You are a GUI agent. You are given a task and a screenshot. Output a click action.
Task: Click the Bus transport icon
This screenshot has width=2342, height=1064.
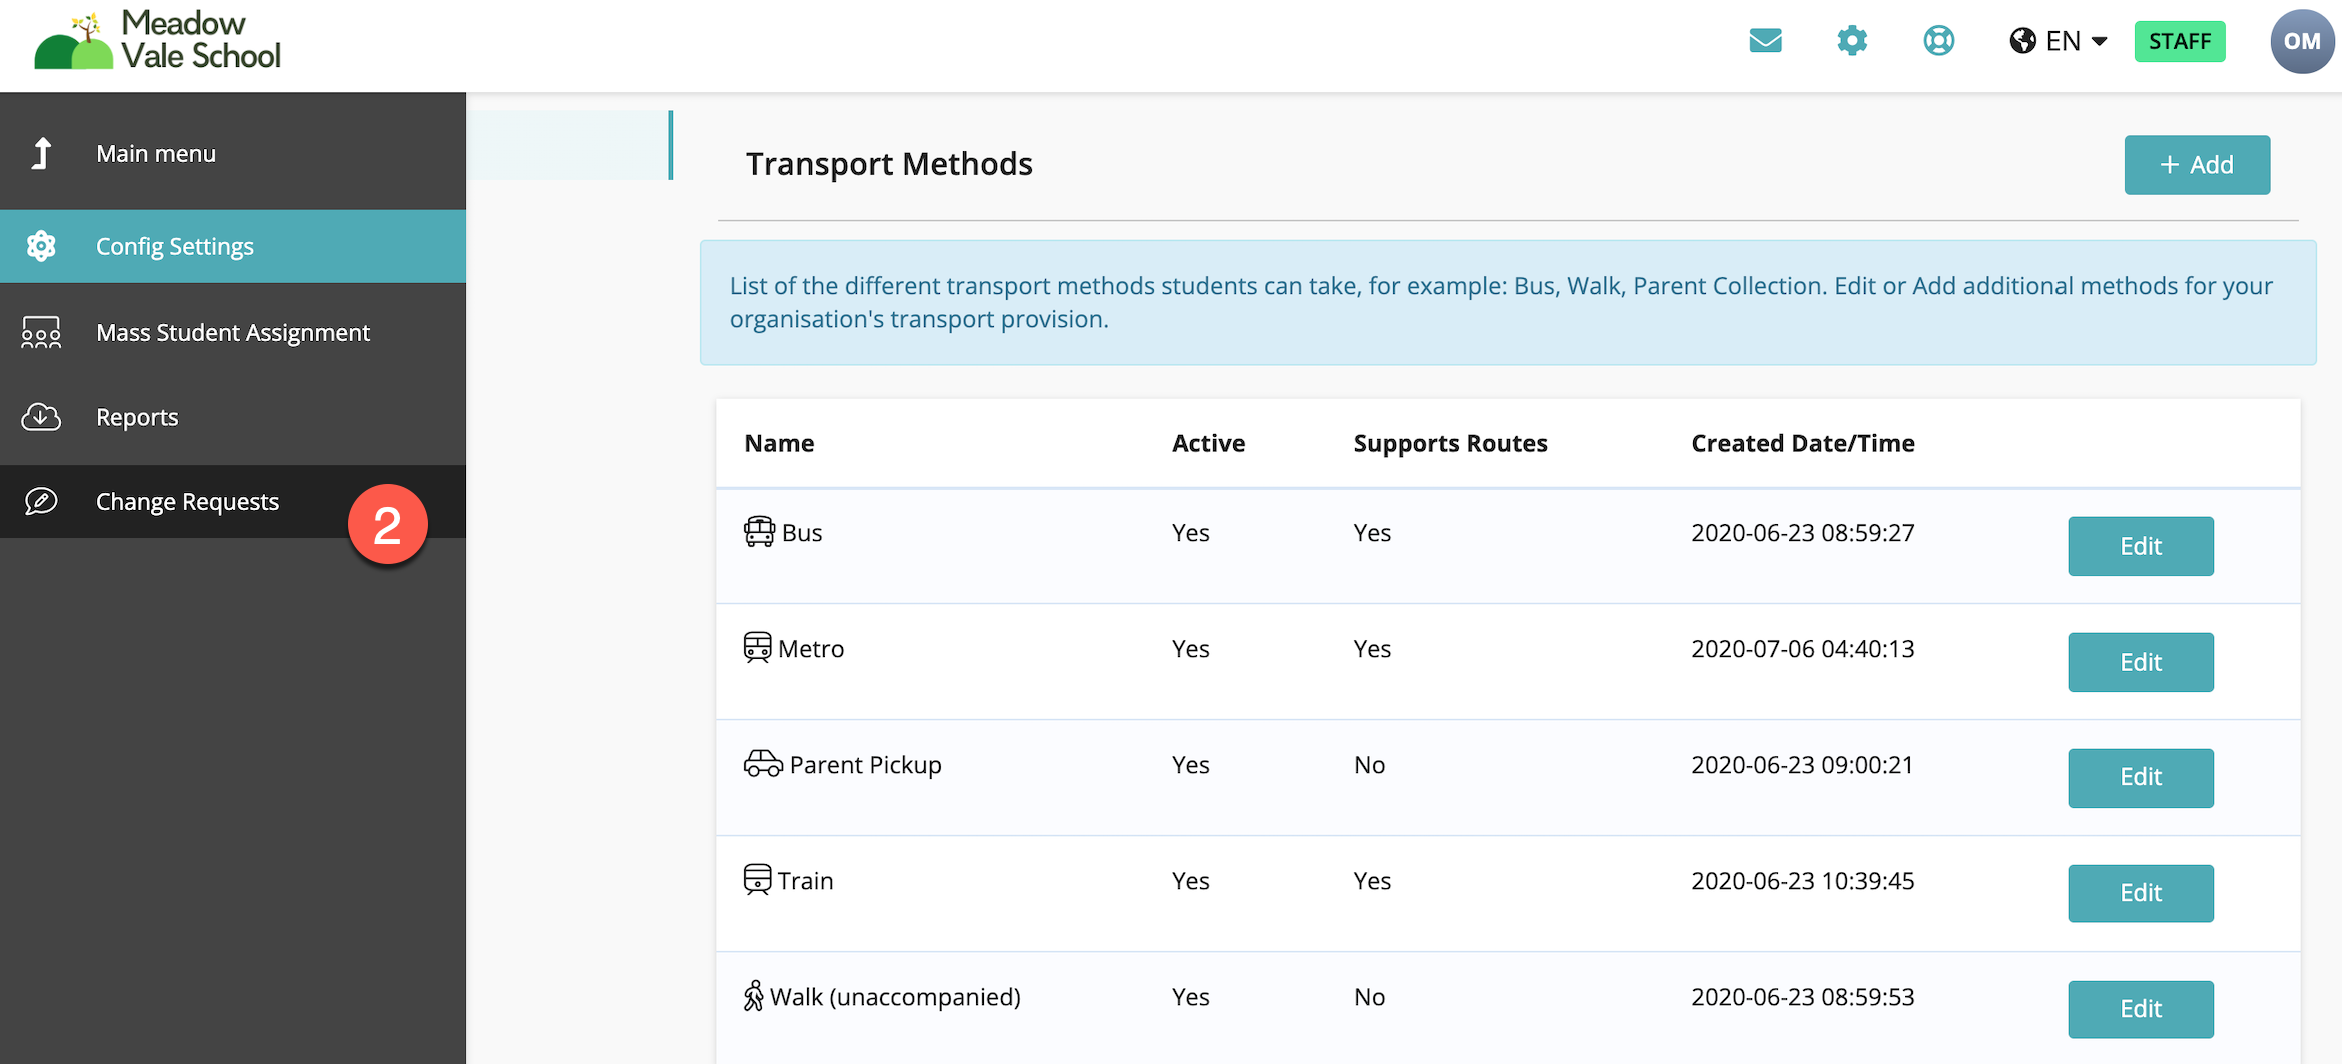tap(759, 532)
